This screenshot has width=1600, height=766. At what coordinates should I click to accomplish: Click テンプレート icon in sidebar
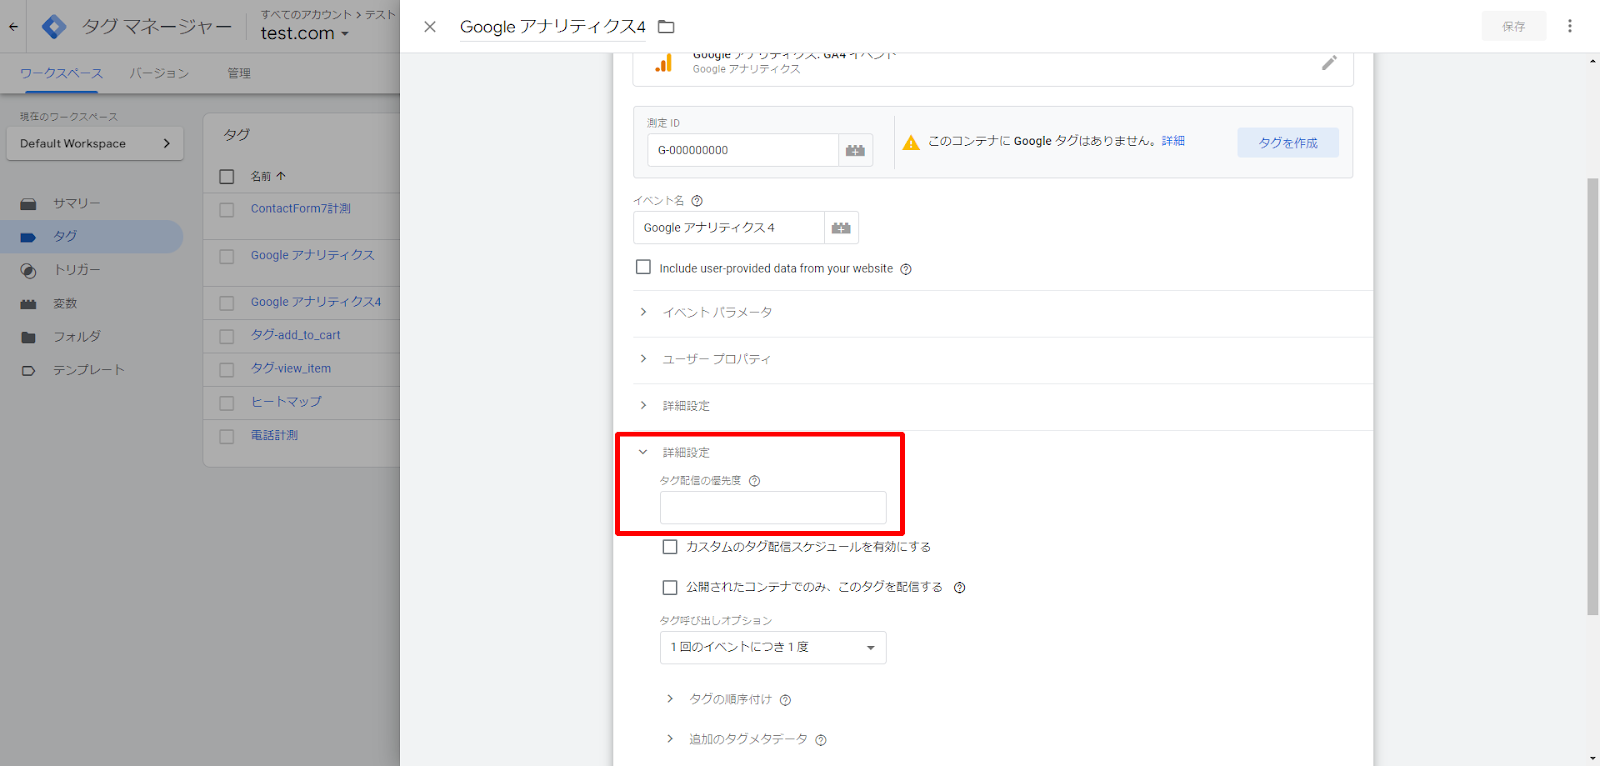(28, 371)
